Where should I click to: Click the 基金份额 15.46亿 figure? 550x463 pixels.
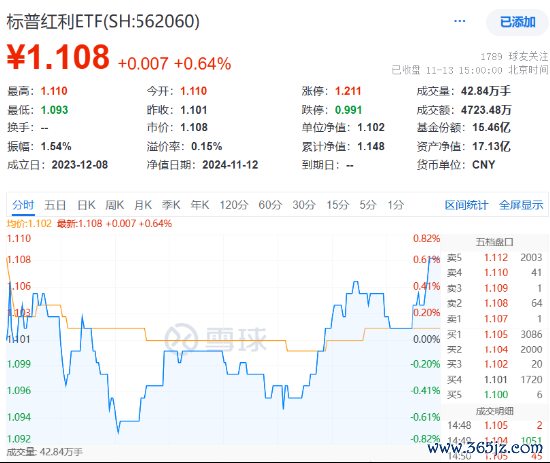coord(491,127)
